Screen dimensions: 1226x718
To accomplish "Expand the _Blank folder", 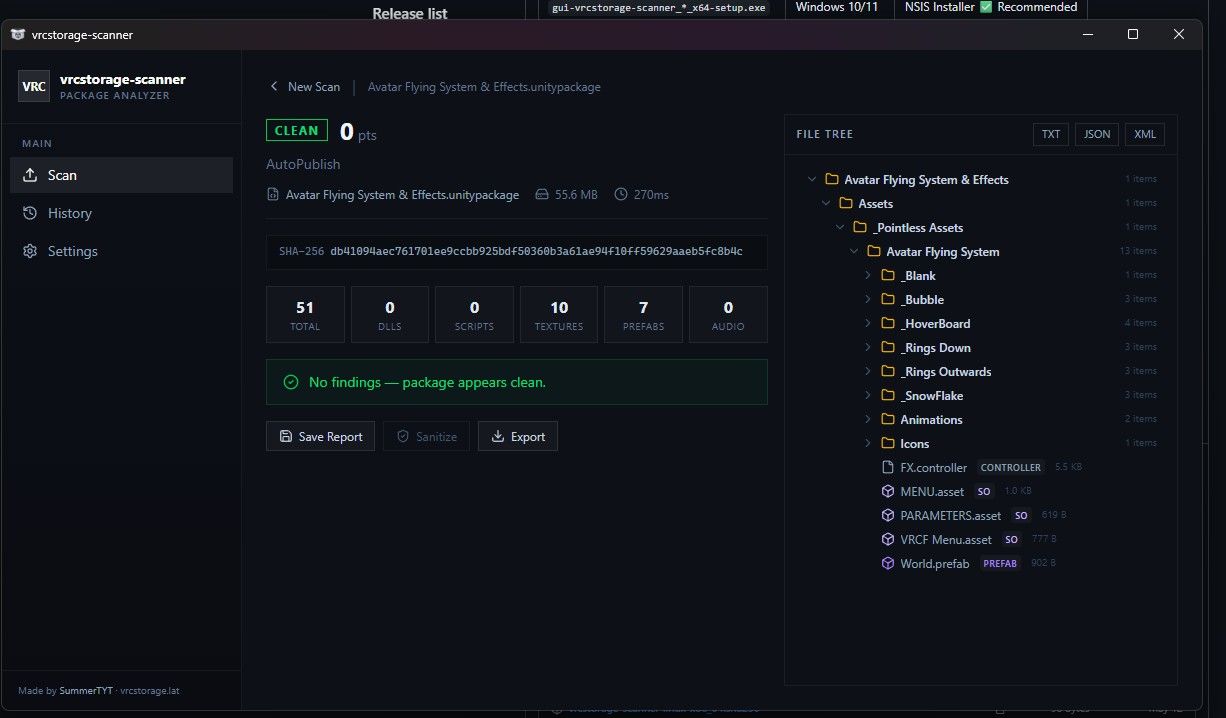I will click(868, 276).
